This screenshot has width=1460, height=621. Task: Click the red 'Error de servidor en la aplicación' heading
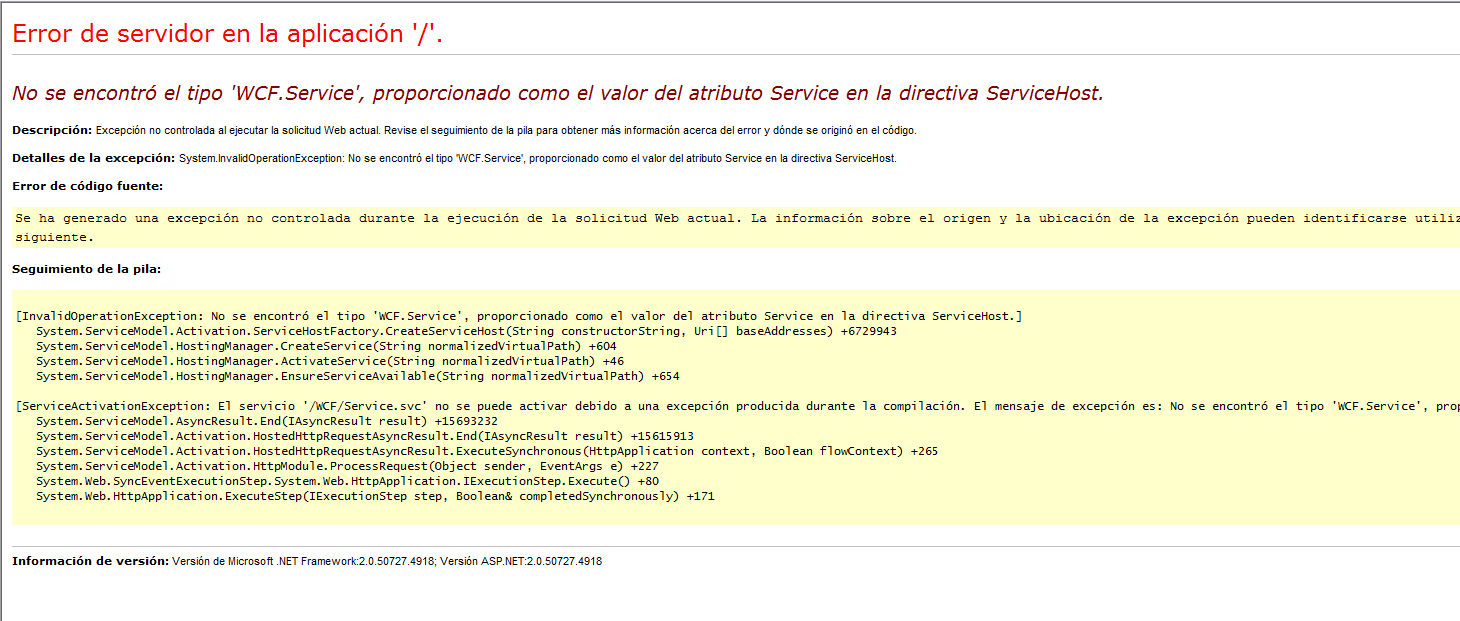(x=227, y=33)
